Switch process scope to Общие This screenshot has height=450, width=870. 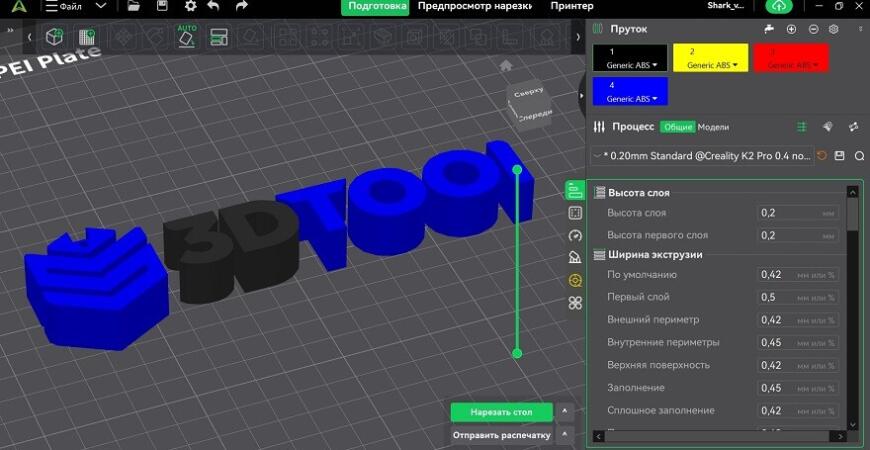click(677, 127)
